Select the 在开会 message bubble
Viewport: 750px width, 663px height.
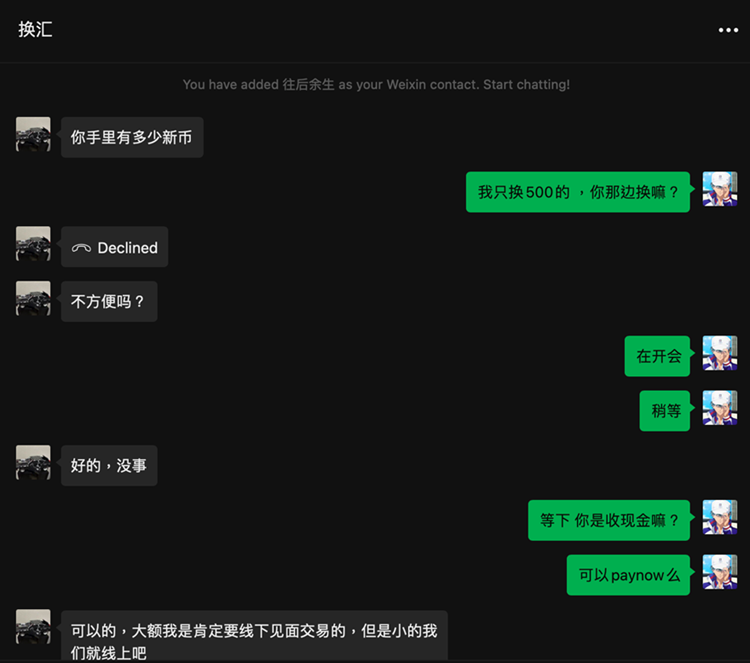[x=657, y=356]
